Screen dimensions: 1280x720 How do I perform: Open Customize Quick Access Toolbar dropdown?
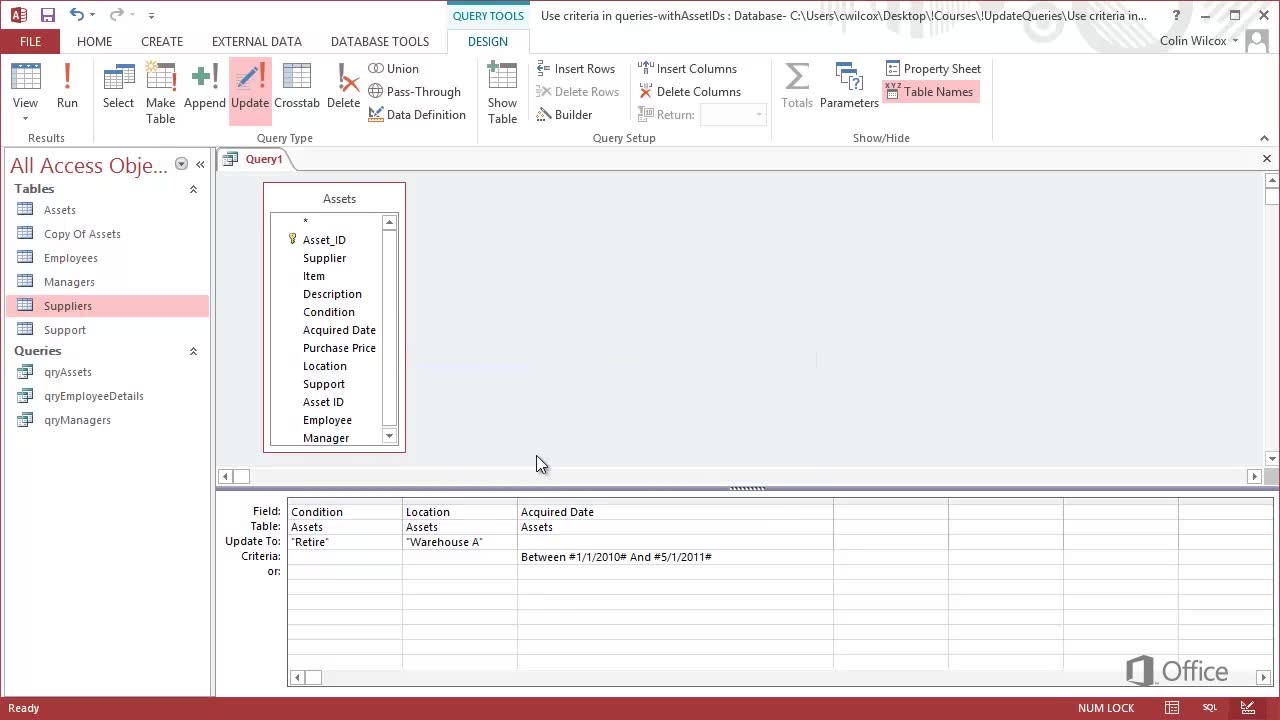pos(151,15)
